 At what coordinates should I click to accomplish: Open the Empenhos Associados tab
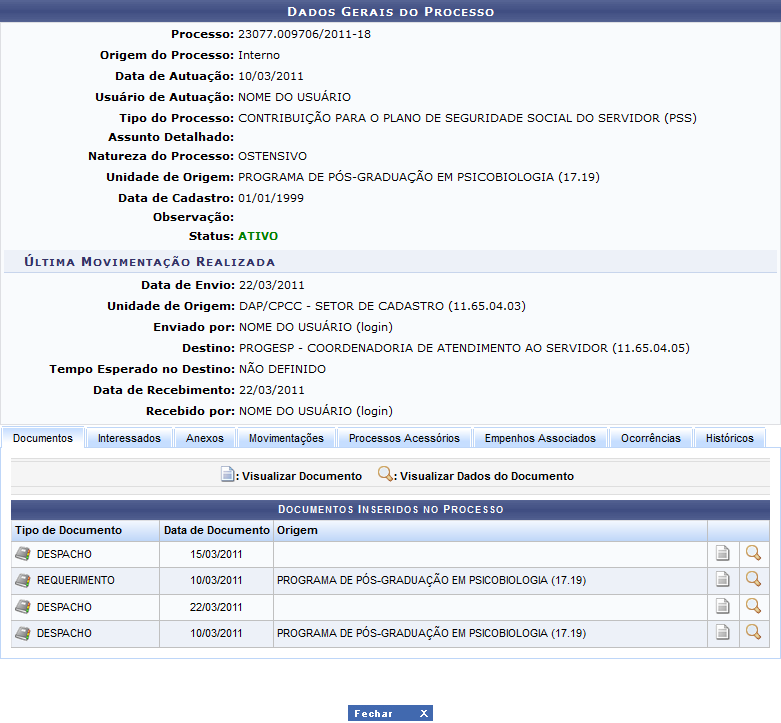(x=540, y=438)
